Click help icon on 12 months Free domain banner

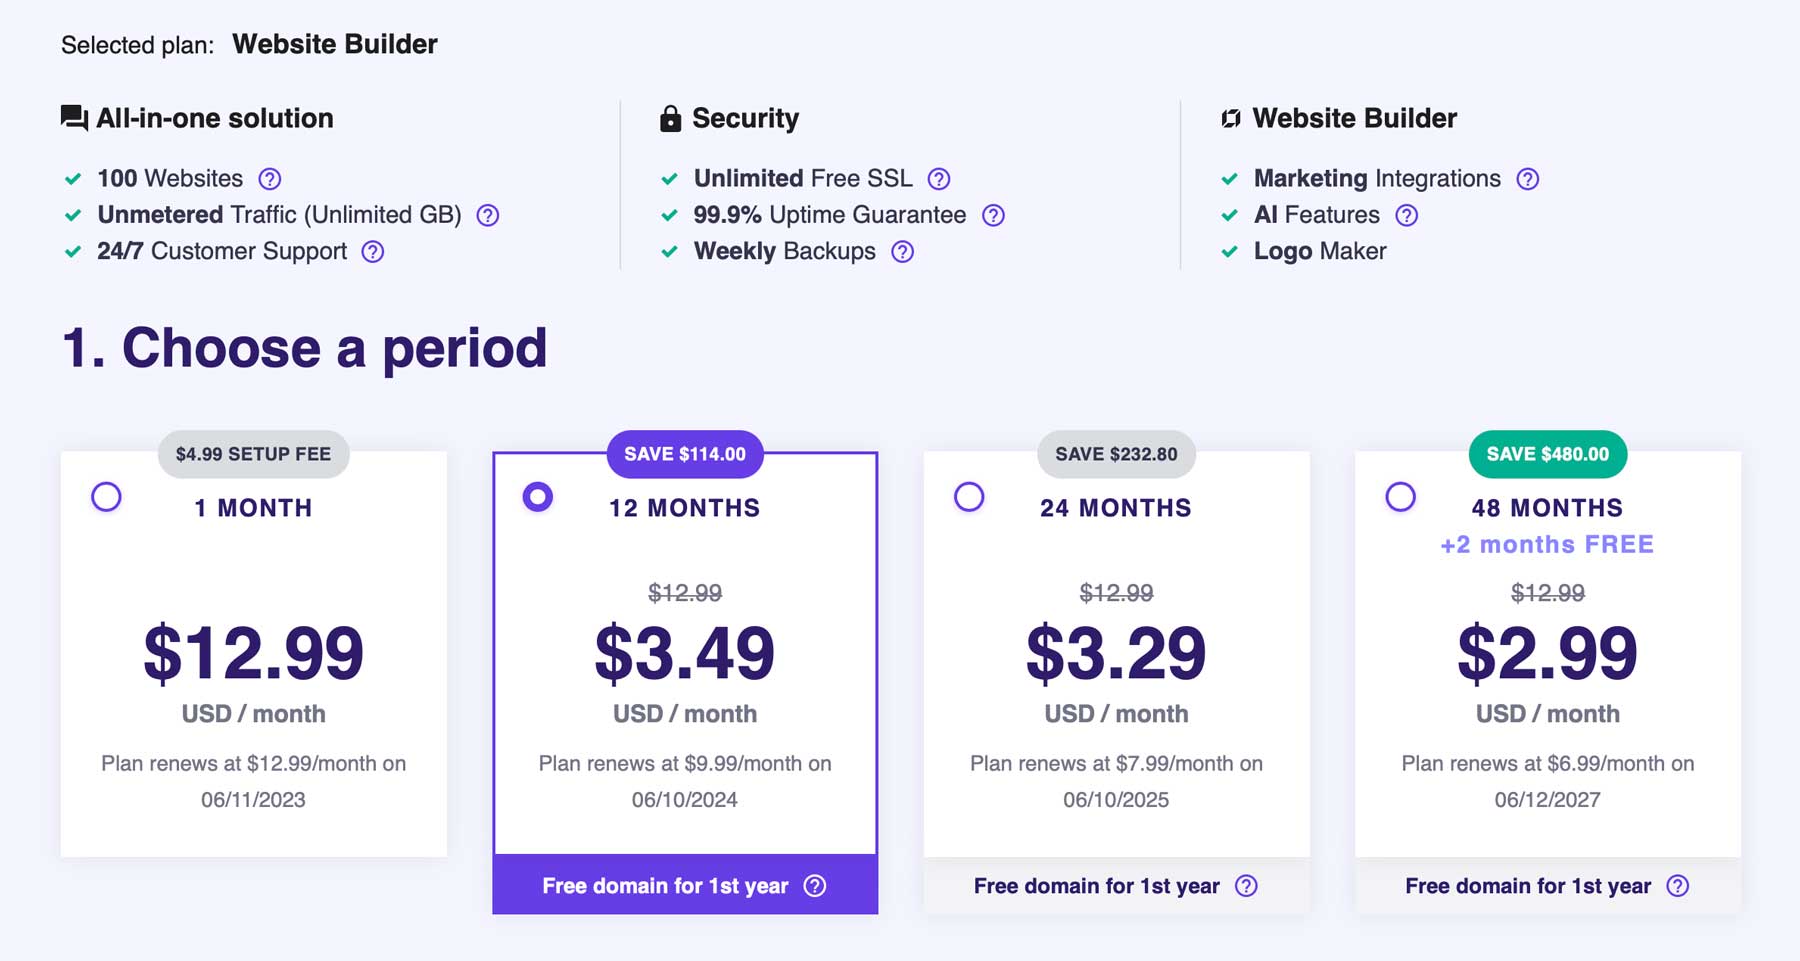coord(815,885)
